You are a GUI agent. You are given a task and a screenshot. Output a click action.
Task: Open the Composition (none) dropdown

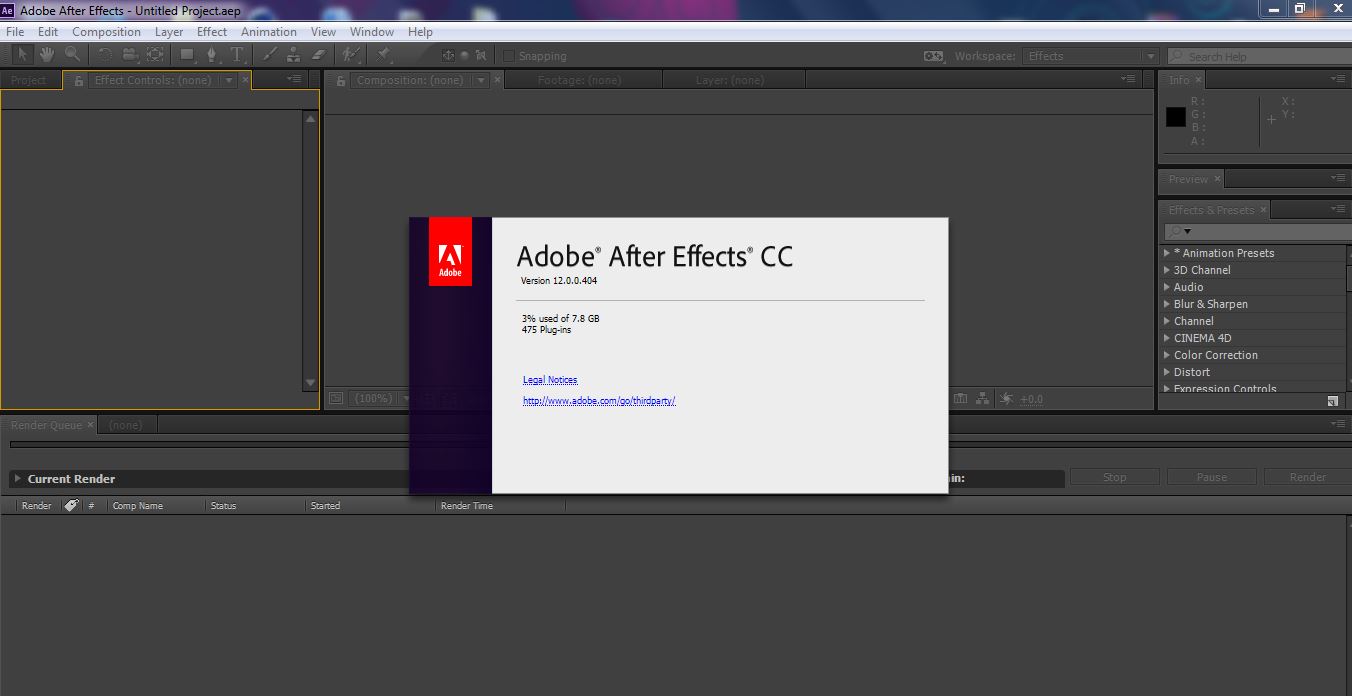tap(481, 80)
